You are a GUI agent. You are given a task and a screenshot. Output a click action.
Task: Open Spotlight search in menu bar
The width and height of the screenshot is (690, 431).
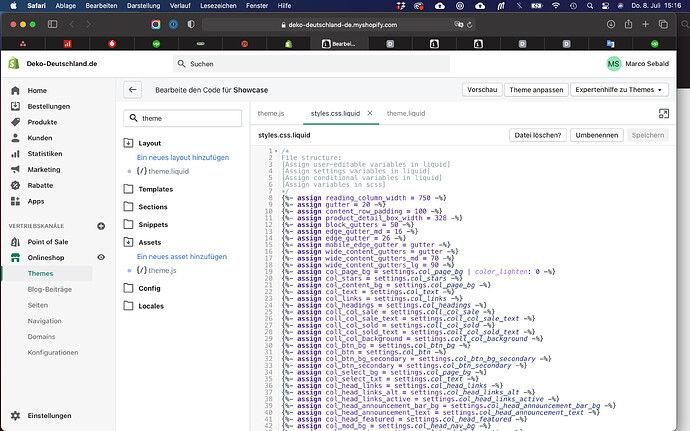590,6
